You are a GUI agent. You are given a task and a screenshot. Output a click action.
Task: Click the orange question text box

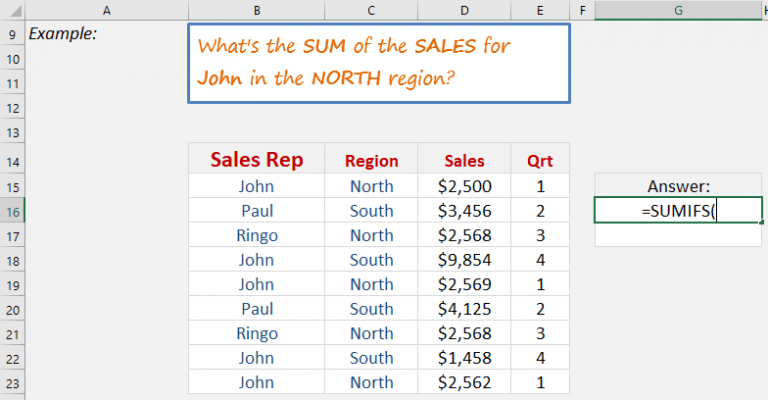378,62
